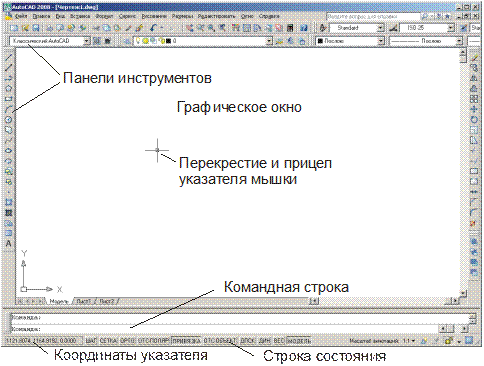Switch to the Лист1 layout tab
The height and width of the screenshot is (366, 484).
(x=83, y=301)
